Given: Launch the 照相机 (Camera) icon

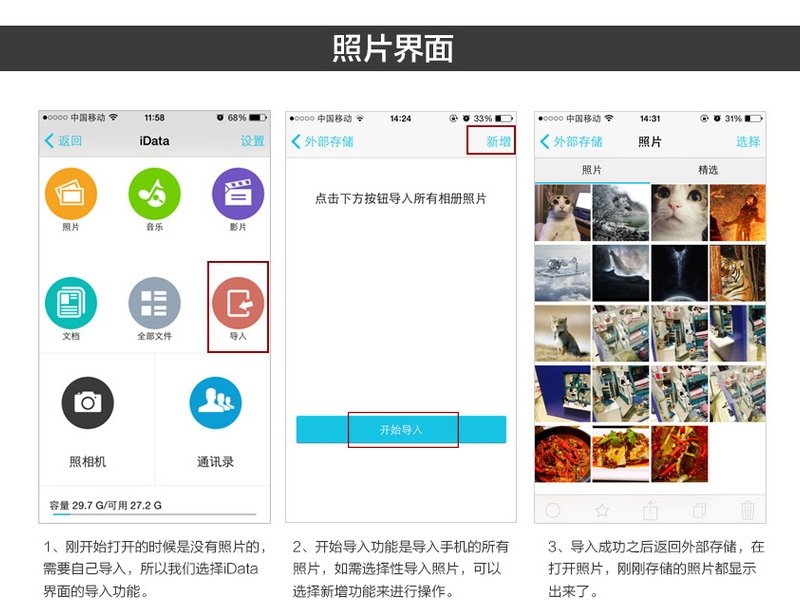Looking at the screenshot, I should click(88, 403).
